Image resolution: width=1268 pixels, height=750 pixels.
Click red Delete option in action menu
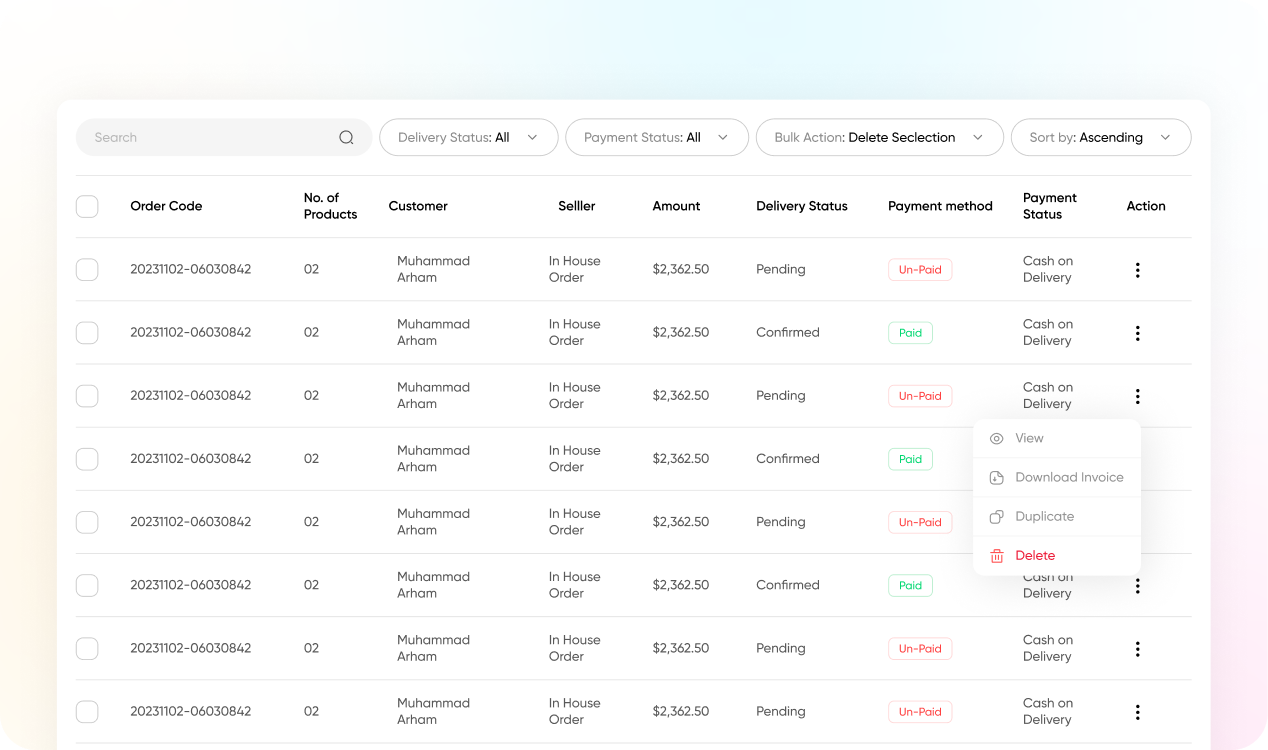point(1057,555)
